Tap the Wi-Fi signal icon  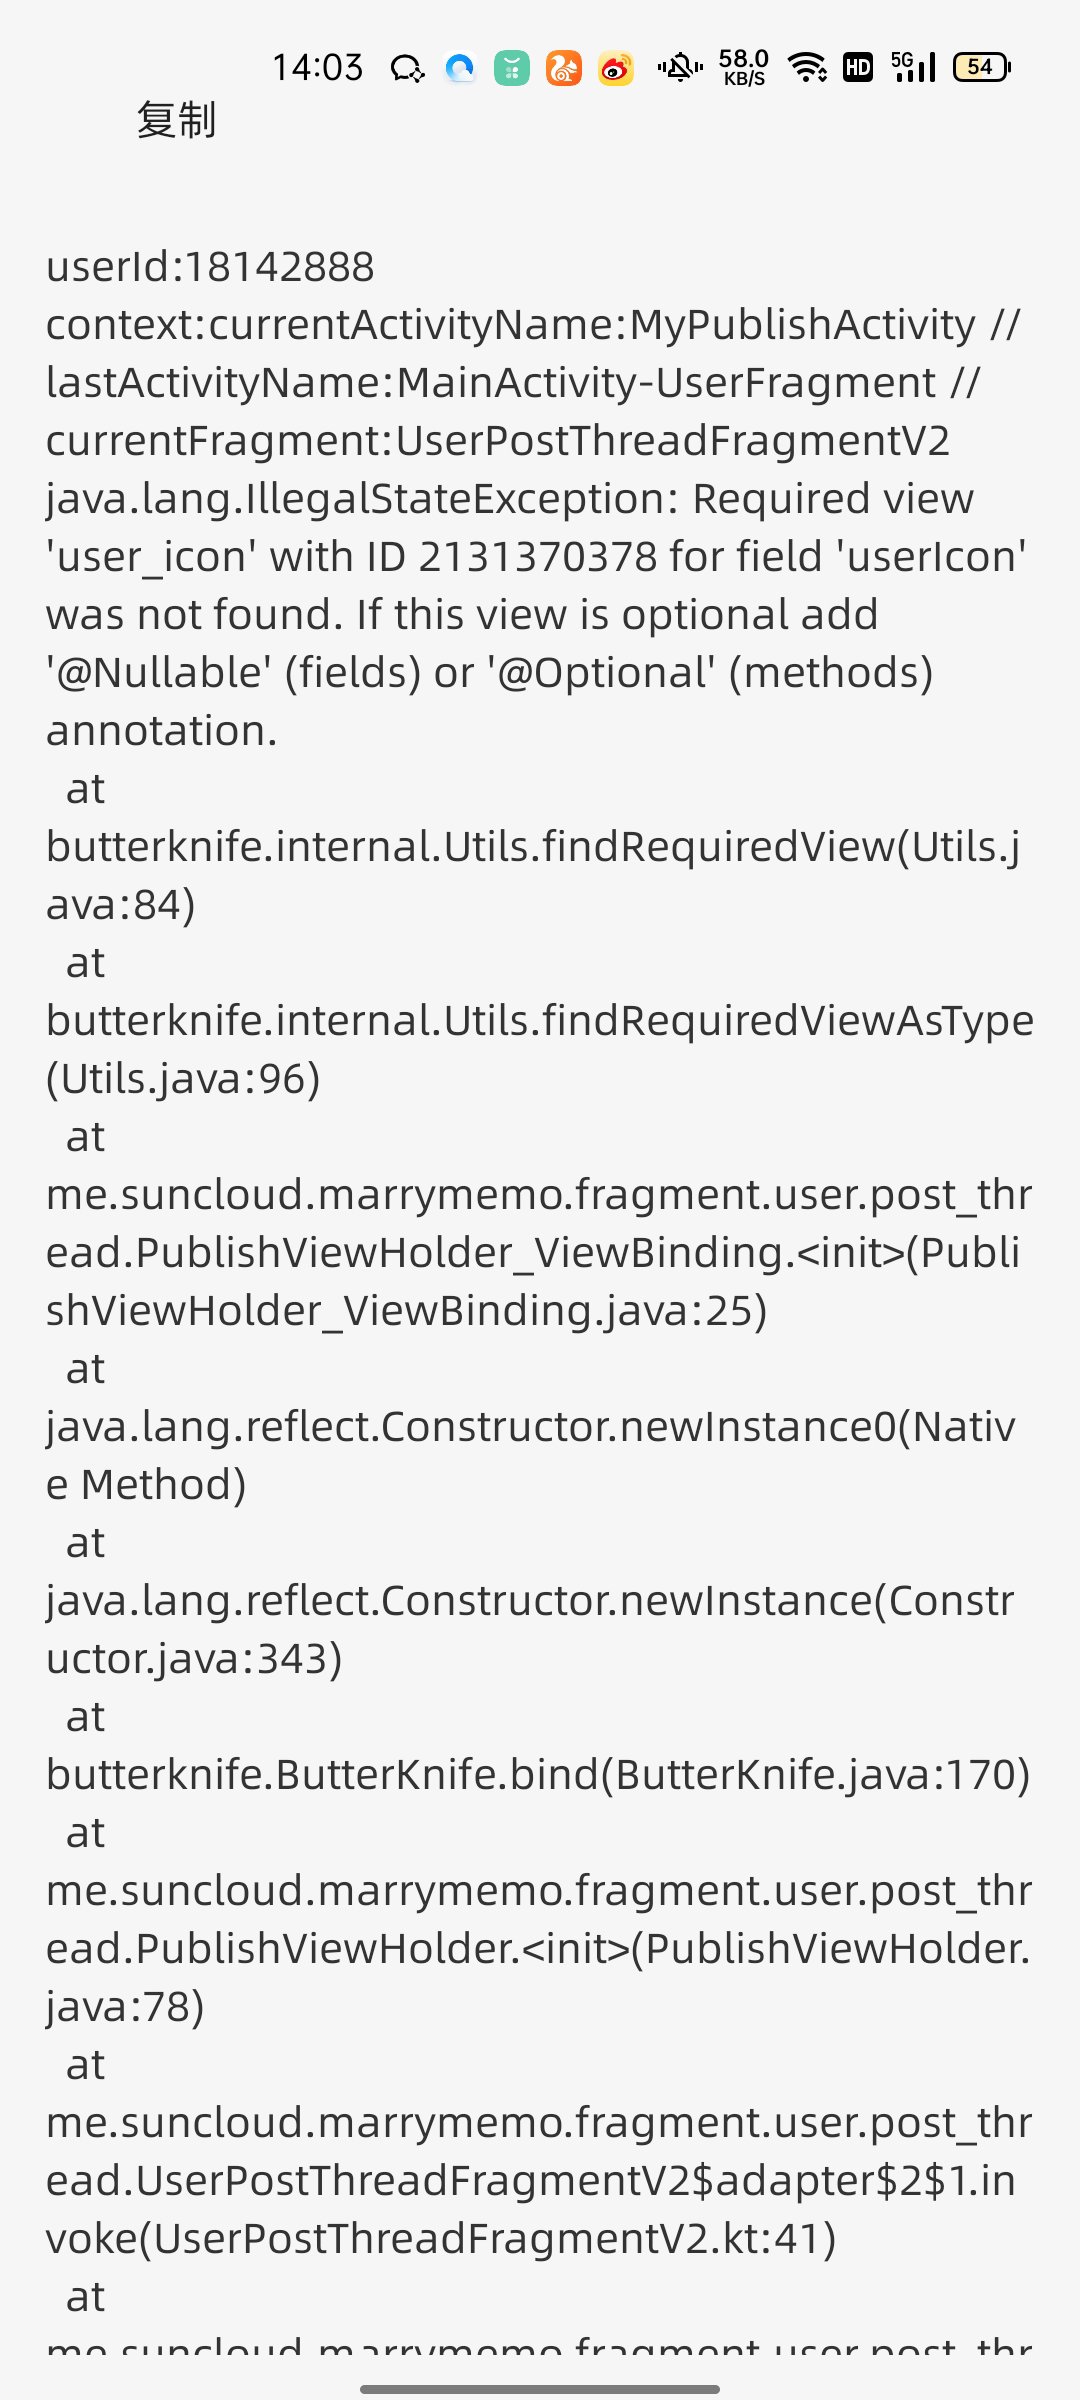click(x=808, y=67)
